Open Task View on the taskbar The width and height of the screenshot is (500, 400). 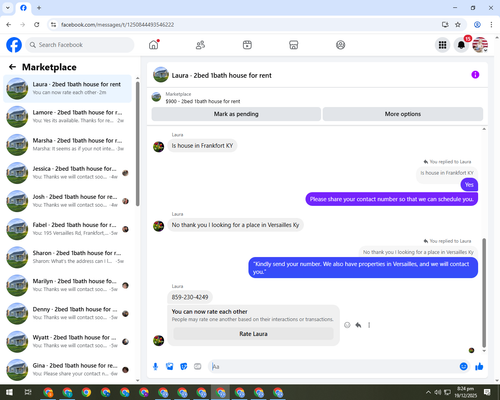point(28,392)
